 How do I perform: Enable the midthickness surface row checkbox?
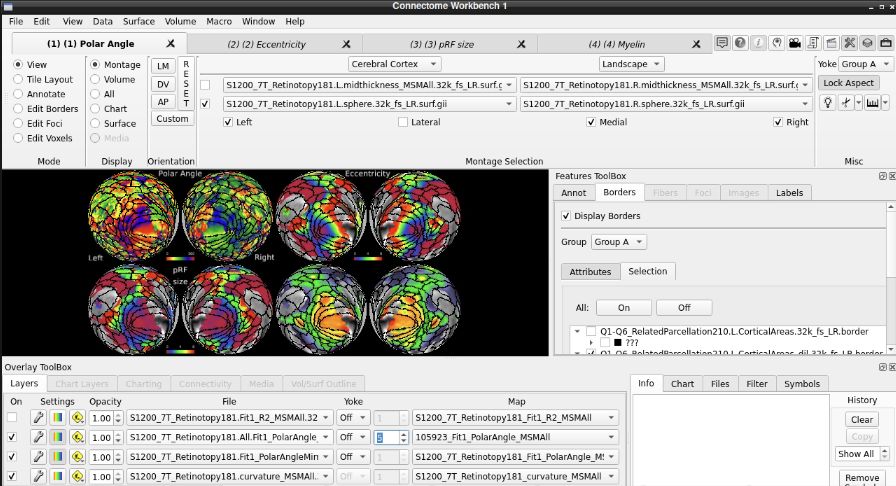pyautogui.click(x=205, y=85)
